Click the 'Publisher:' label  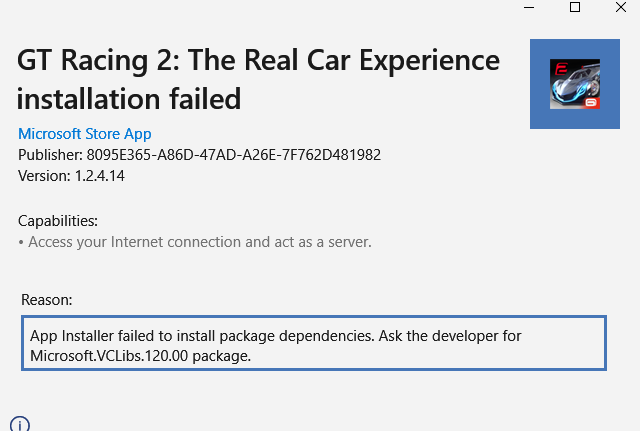51,155
